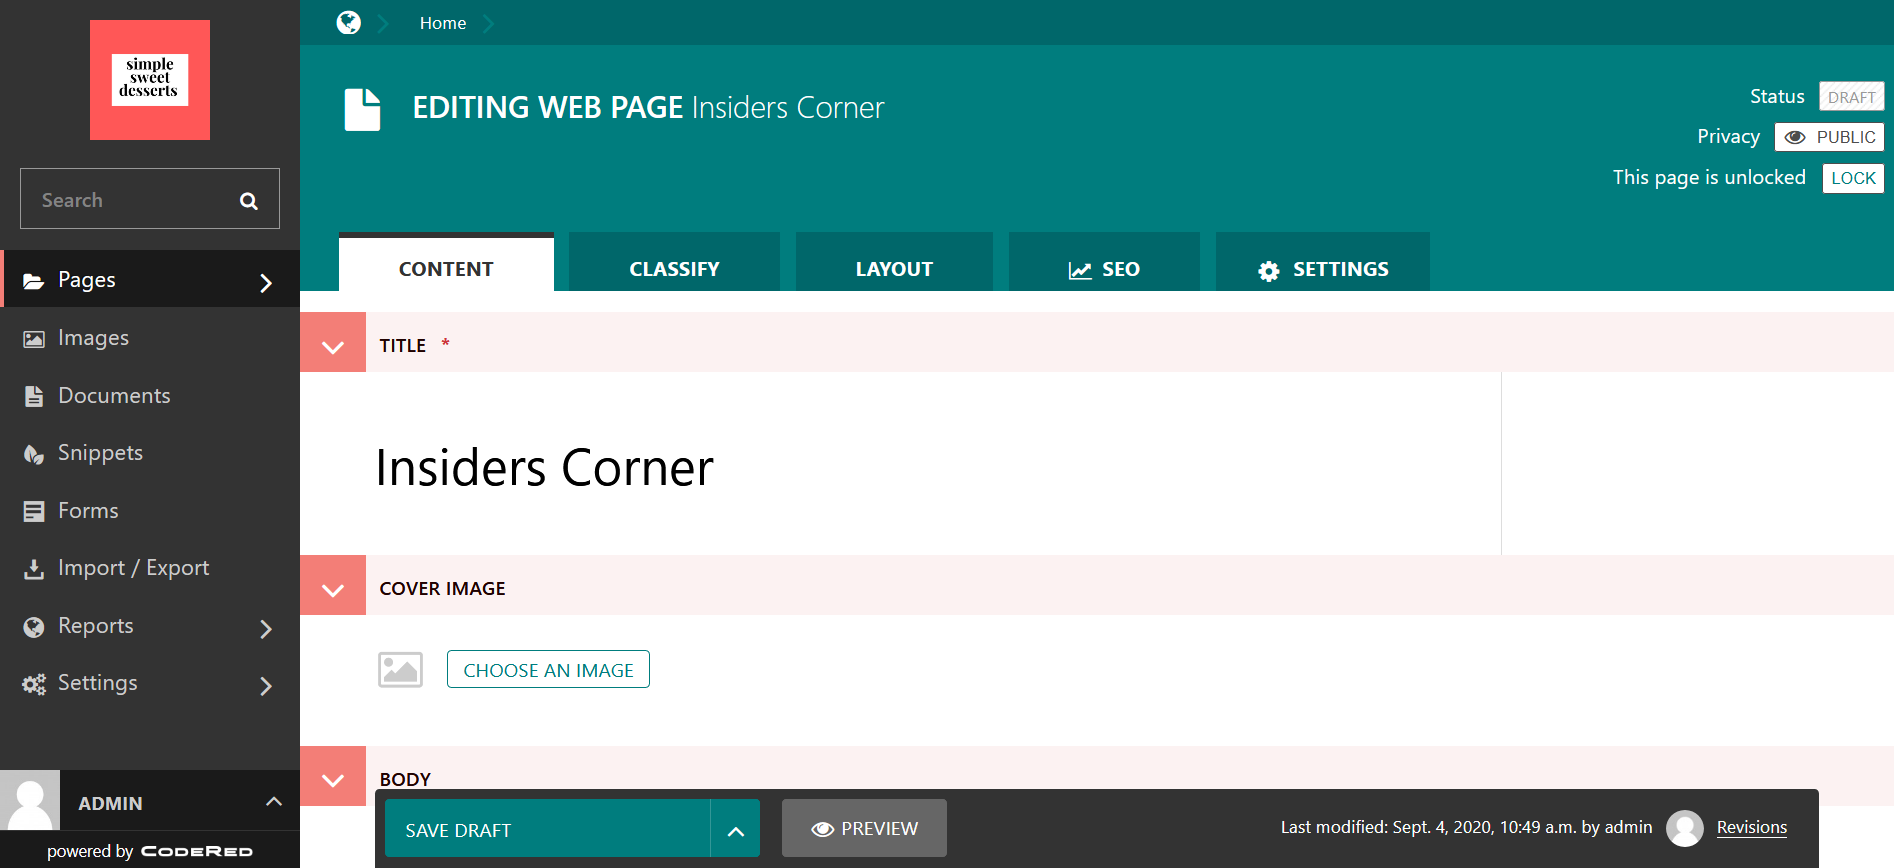This screenshot has width=1894, height=868.
Task: Click the cover image placeholder icon
Action: pos(400,670)
